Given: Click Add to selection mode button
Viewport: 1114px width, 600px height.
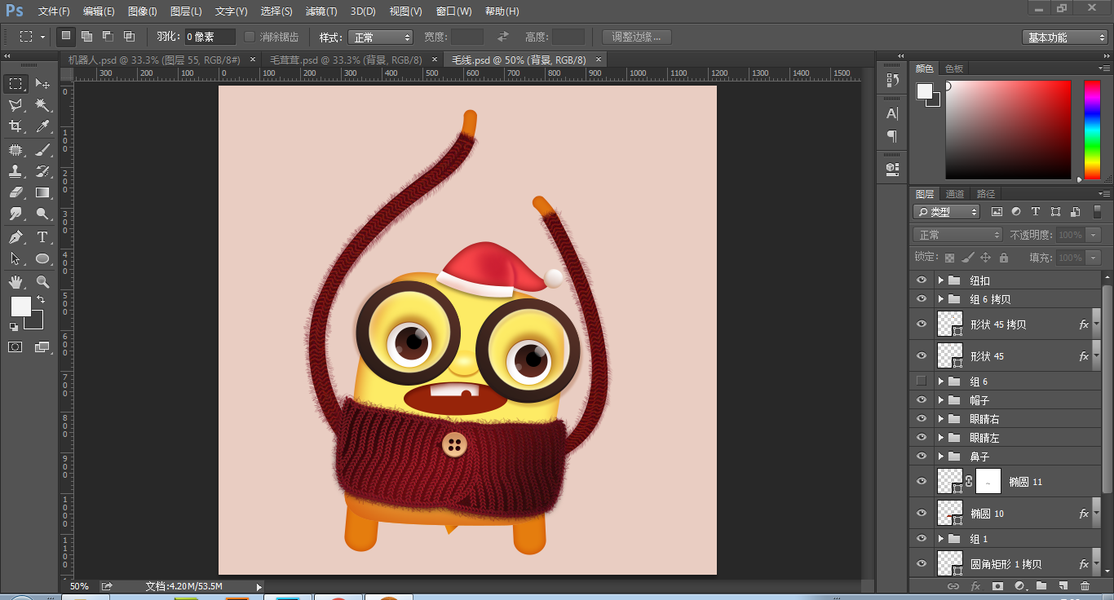Looking at the screenshot, I should pos(87,36).
